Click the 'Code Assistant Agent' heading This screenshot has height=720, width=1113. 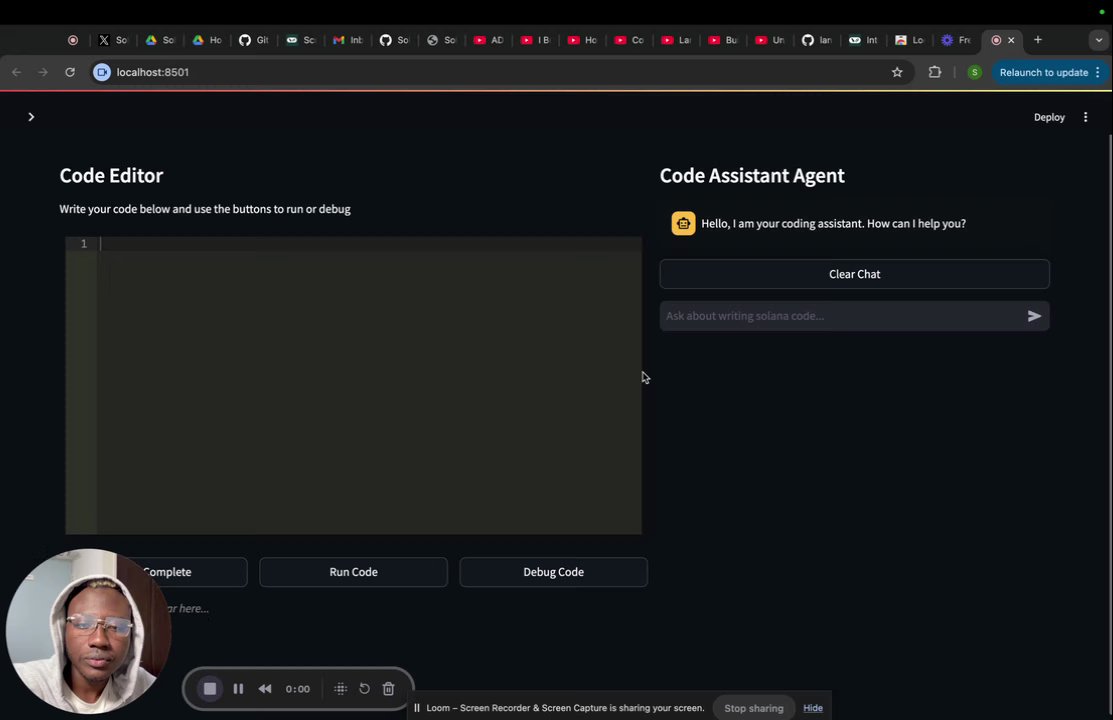(752, 175)
